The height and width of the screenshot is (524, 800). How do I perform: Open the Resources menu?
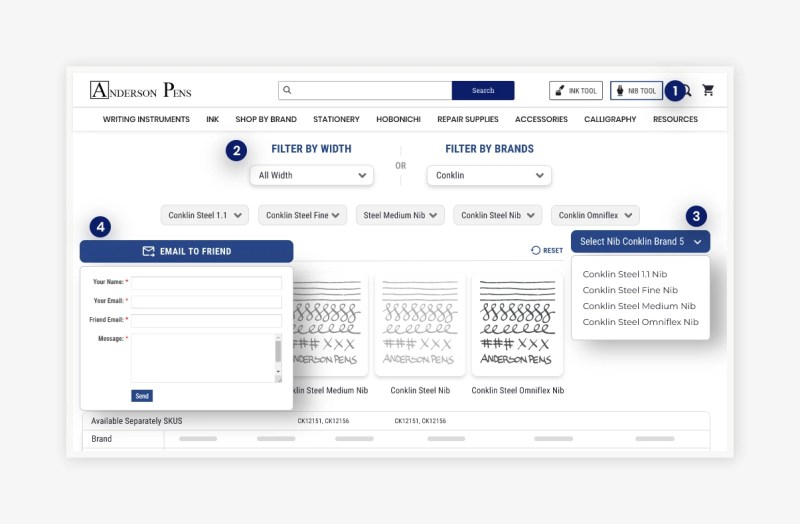pyautogui.click(x=676, y=119)
